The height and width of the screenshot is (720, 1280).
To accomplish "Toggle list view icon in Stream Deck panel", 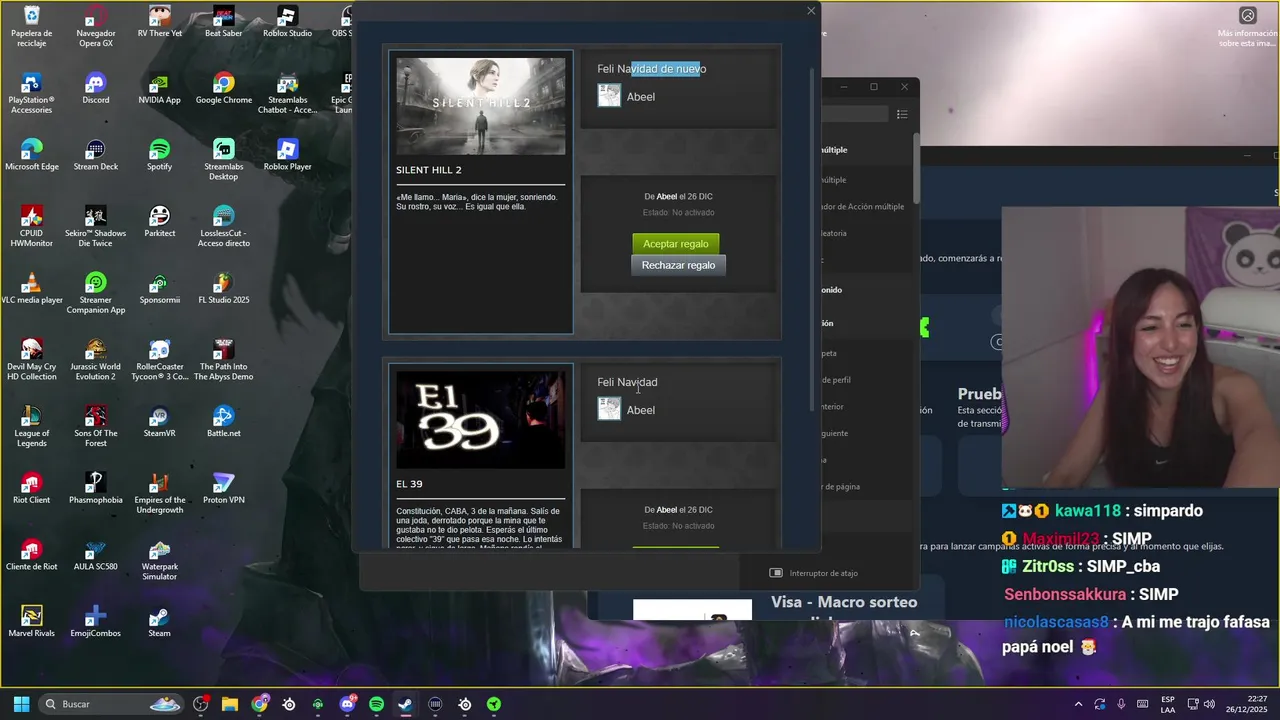I will pyautogui.click(x=901, y=115).
